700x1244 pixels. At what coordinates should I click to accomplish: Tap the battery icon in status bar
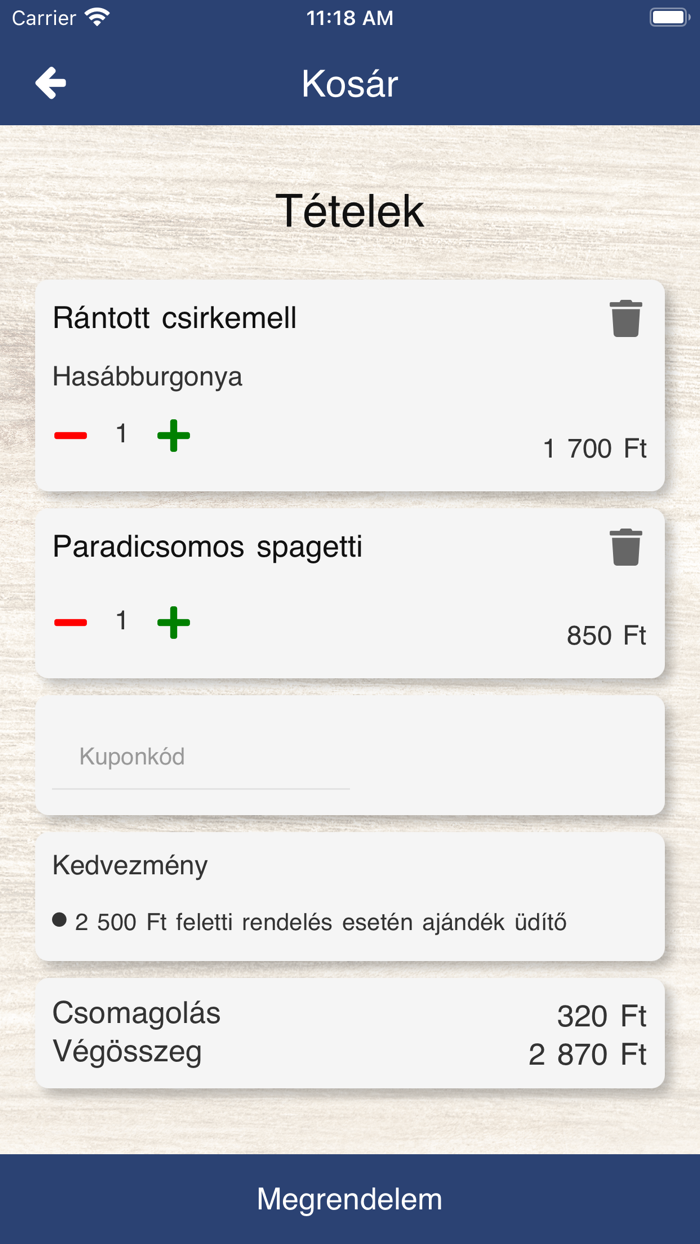pyautogui.click(x=667, y=18)
